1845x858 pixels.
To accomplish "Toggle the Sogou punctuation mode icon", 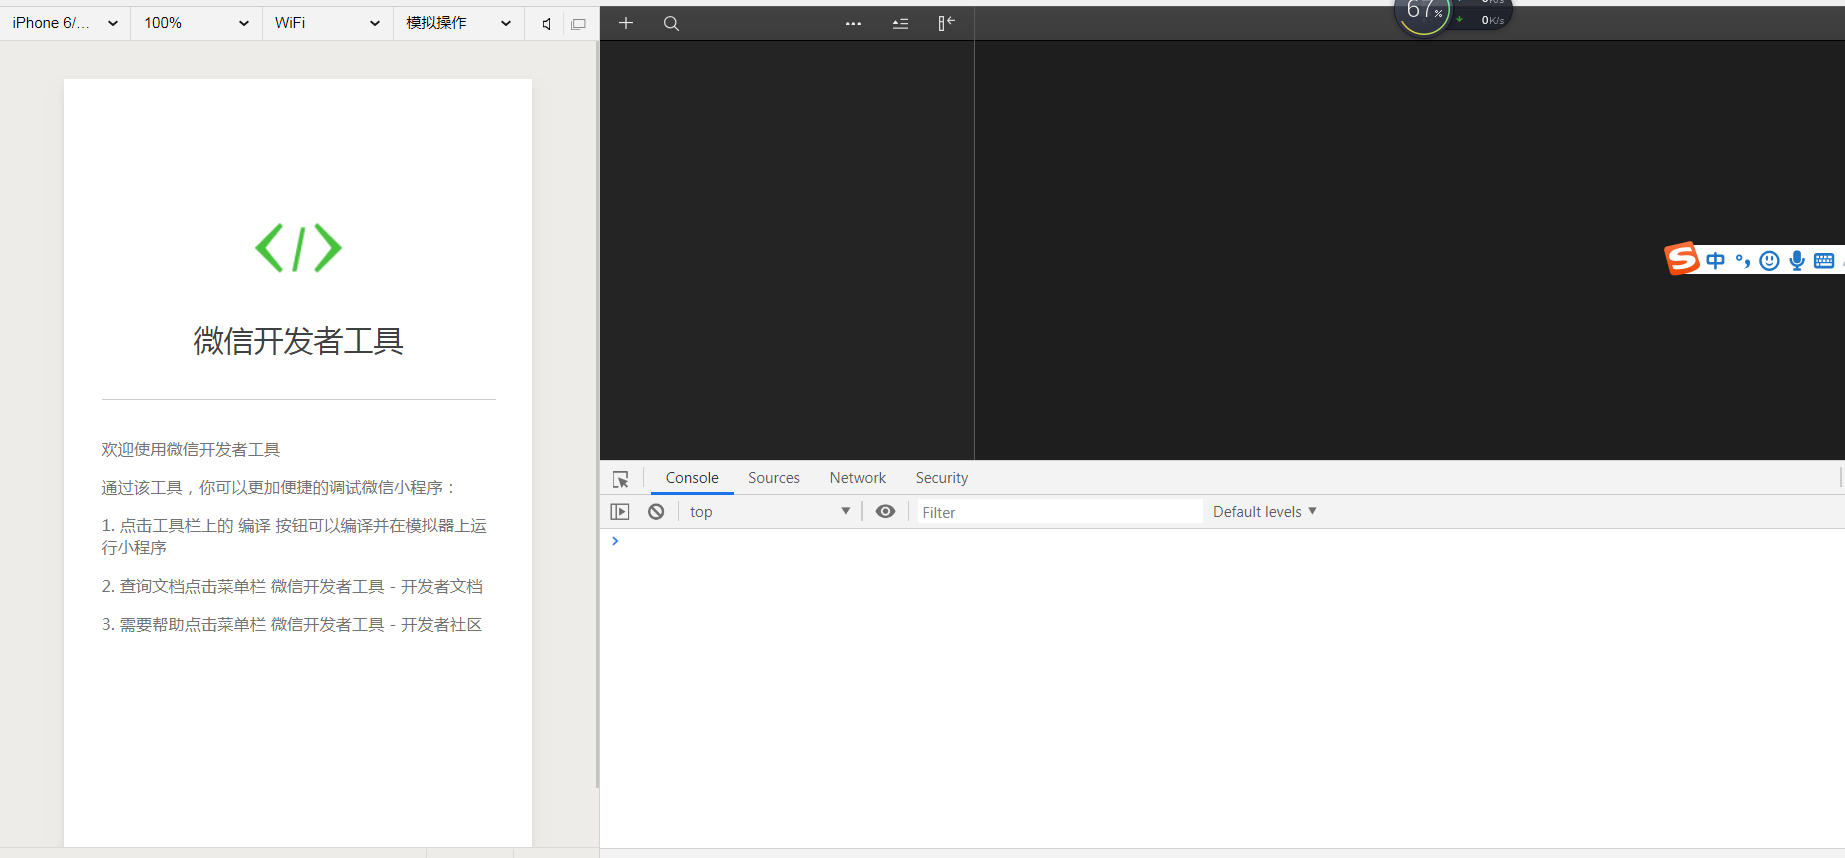I will [x=1743, y=261].
